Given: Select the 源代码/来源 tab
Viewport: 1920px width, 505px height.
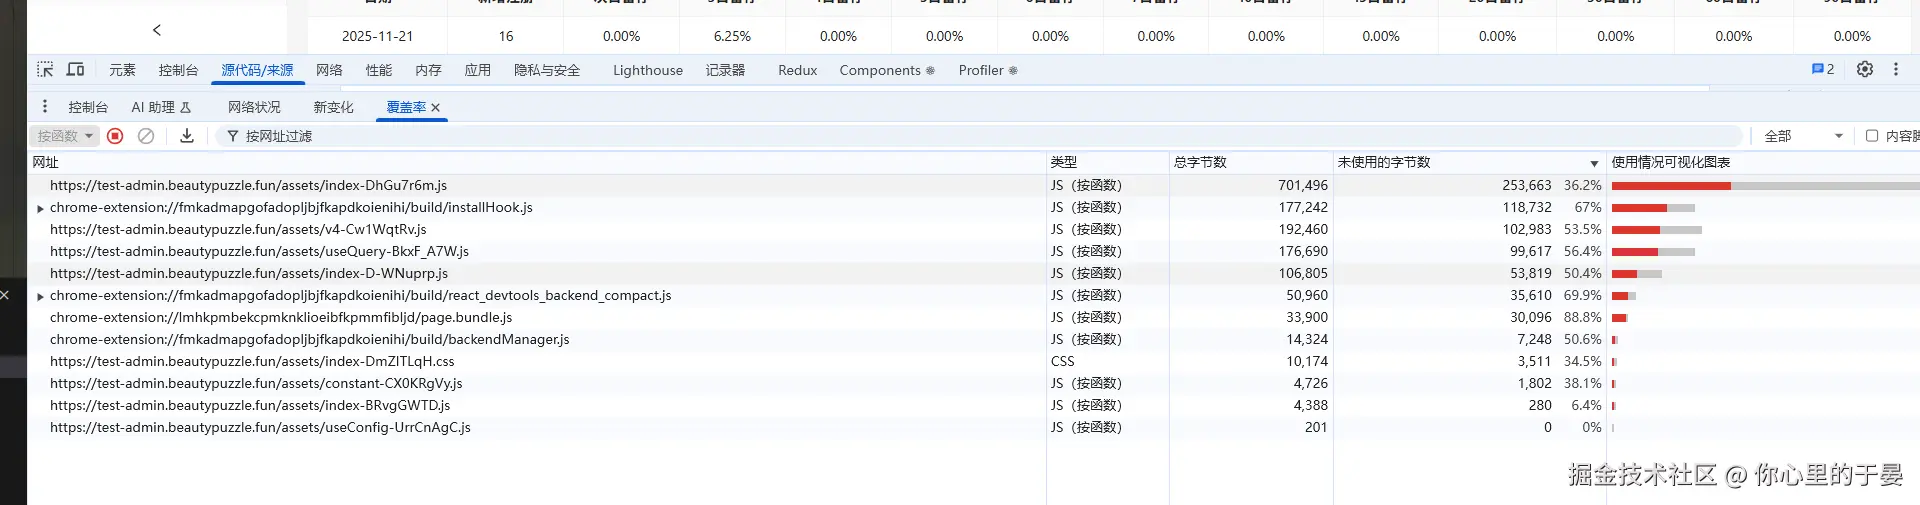Looking at the screenshot, I should click(x=257, y=70).
